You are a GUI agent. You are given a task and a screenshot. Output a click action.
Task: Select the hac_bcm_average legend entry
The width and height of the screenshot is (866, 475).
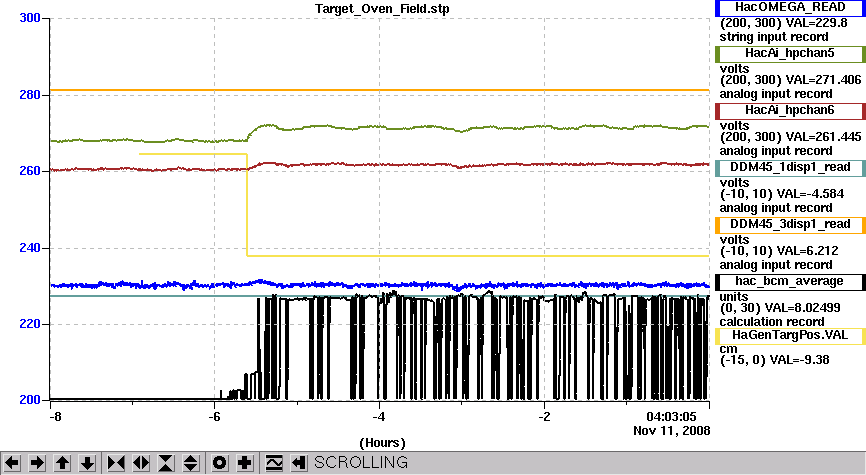tap(790, 282)
